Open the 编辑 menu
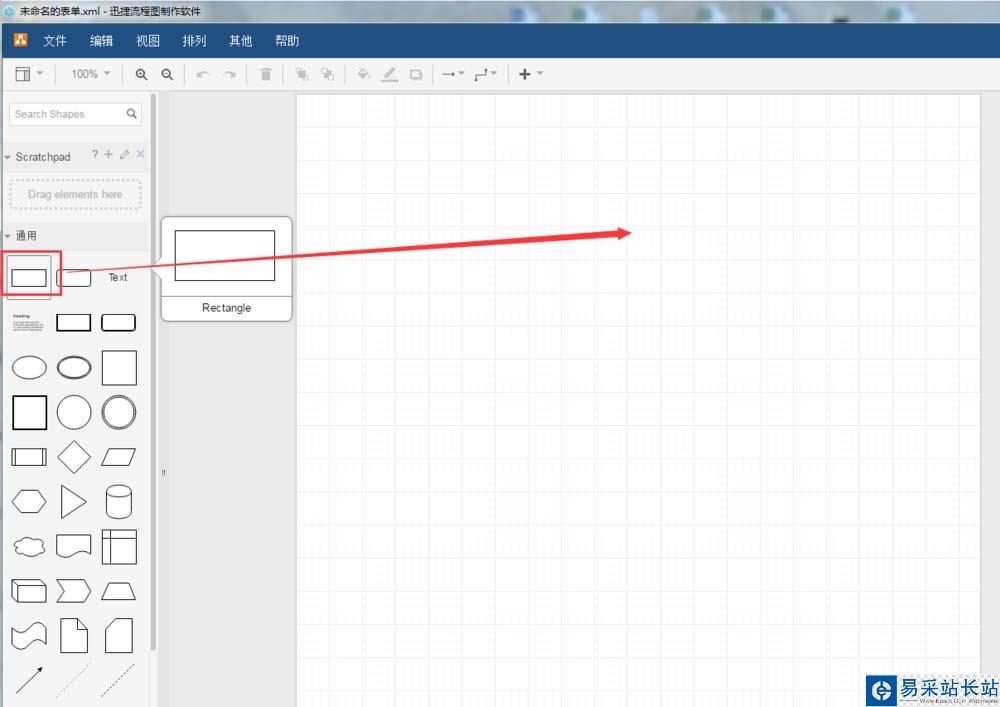Viewport: 1000px width, 707px height. 101,41
